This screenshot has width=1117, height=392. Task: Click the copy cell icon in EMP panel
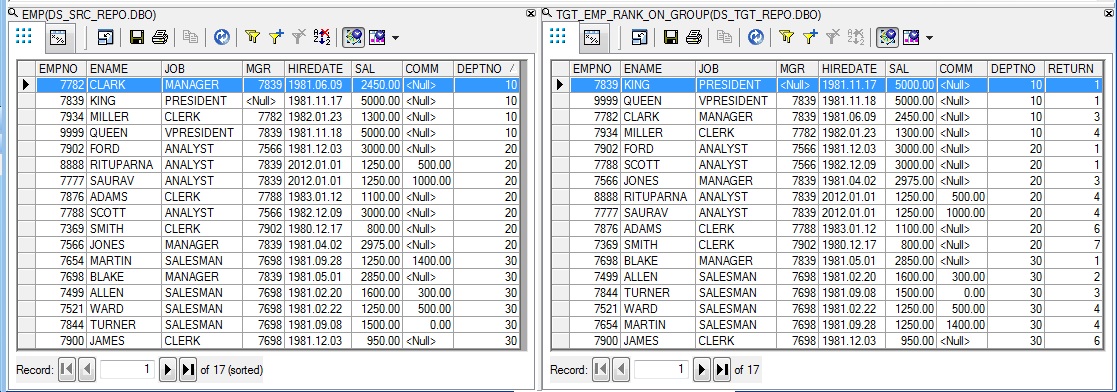pos(190,37)
